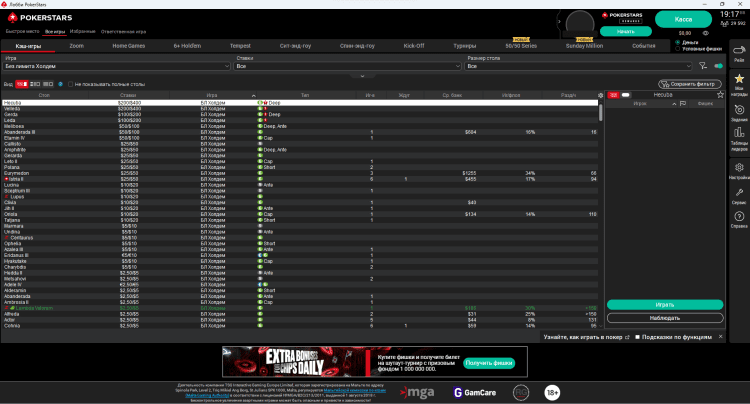Open the Ставки dropdown

point(348,66)
